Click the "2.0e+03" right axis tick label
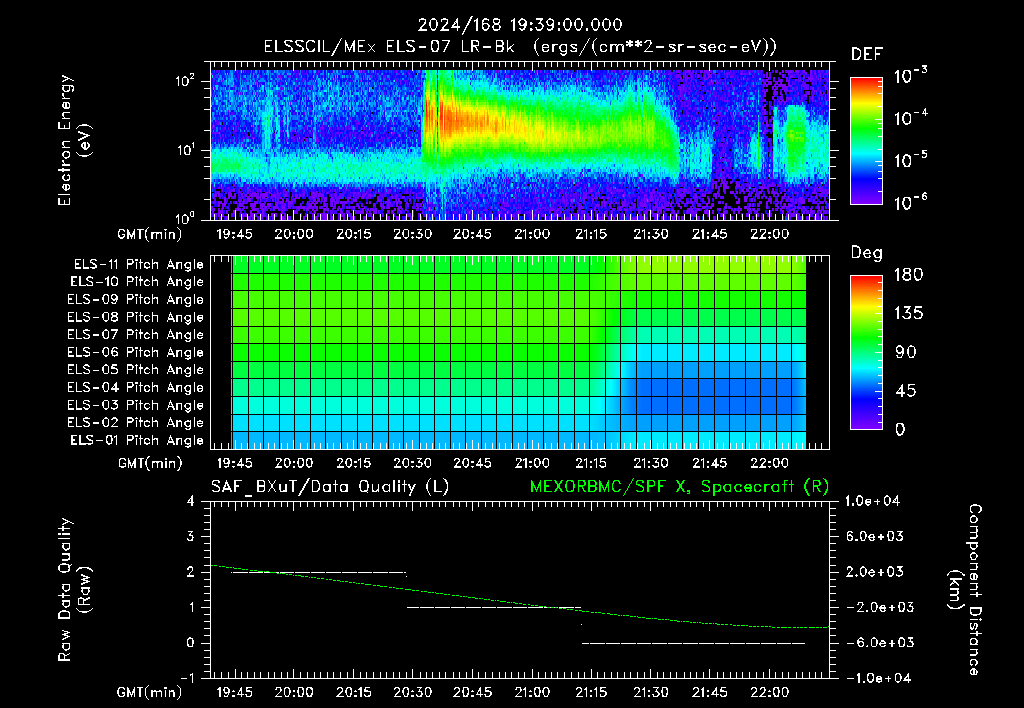1024x708 pixels. (x=875, y=571)
